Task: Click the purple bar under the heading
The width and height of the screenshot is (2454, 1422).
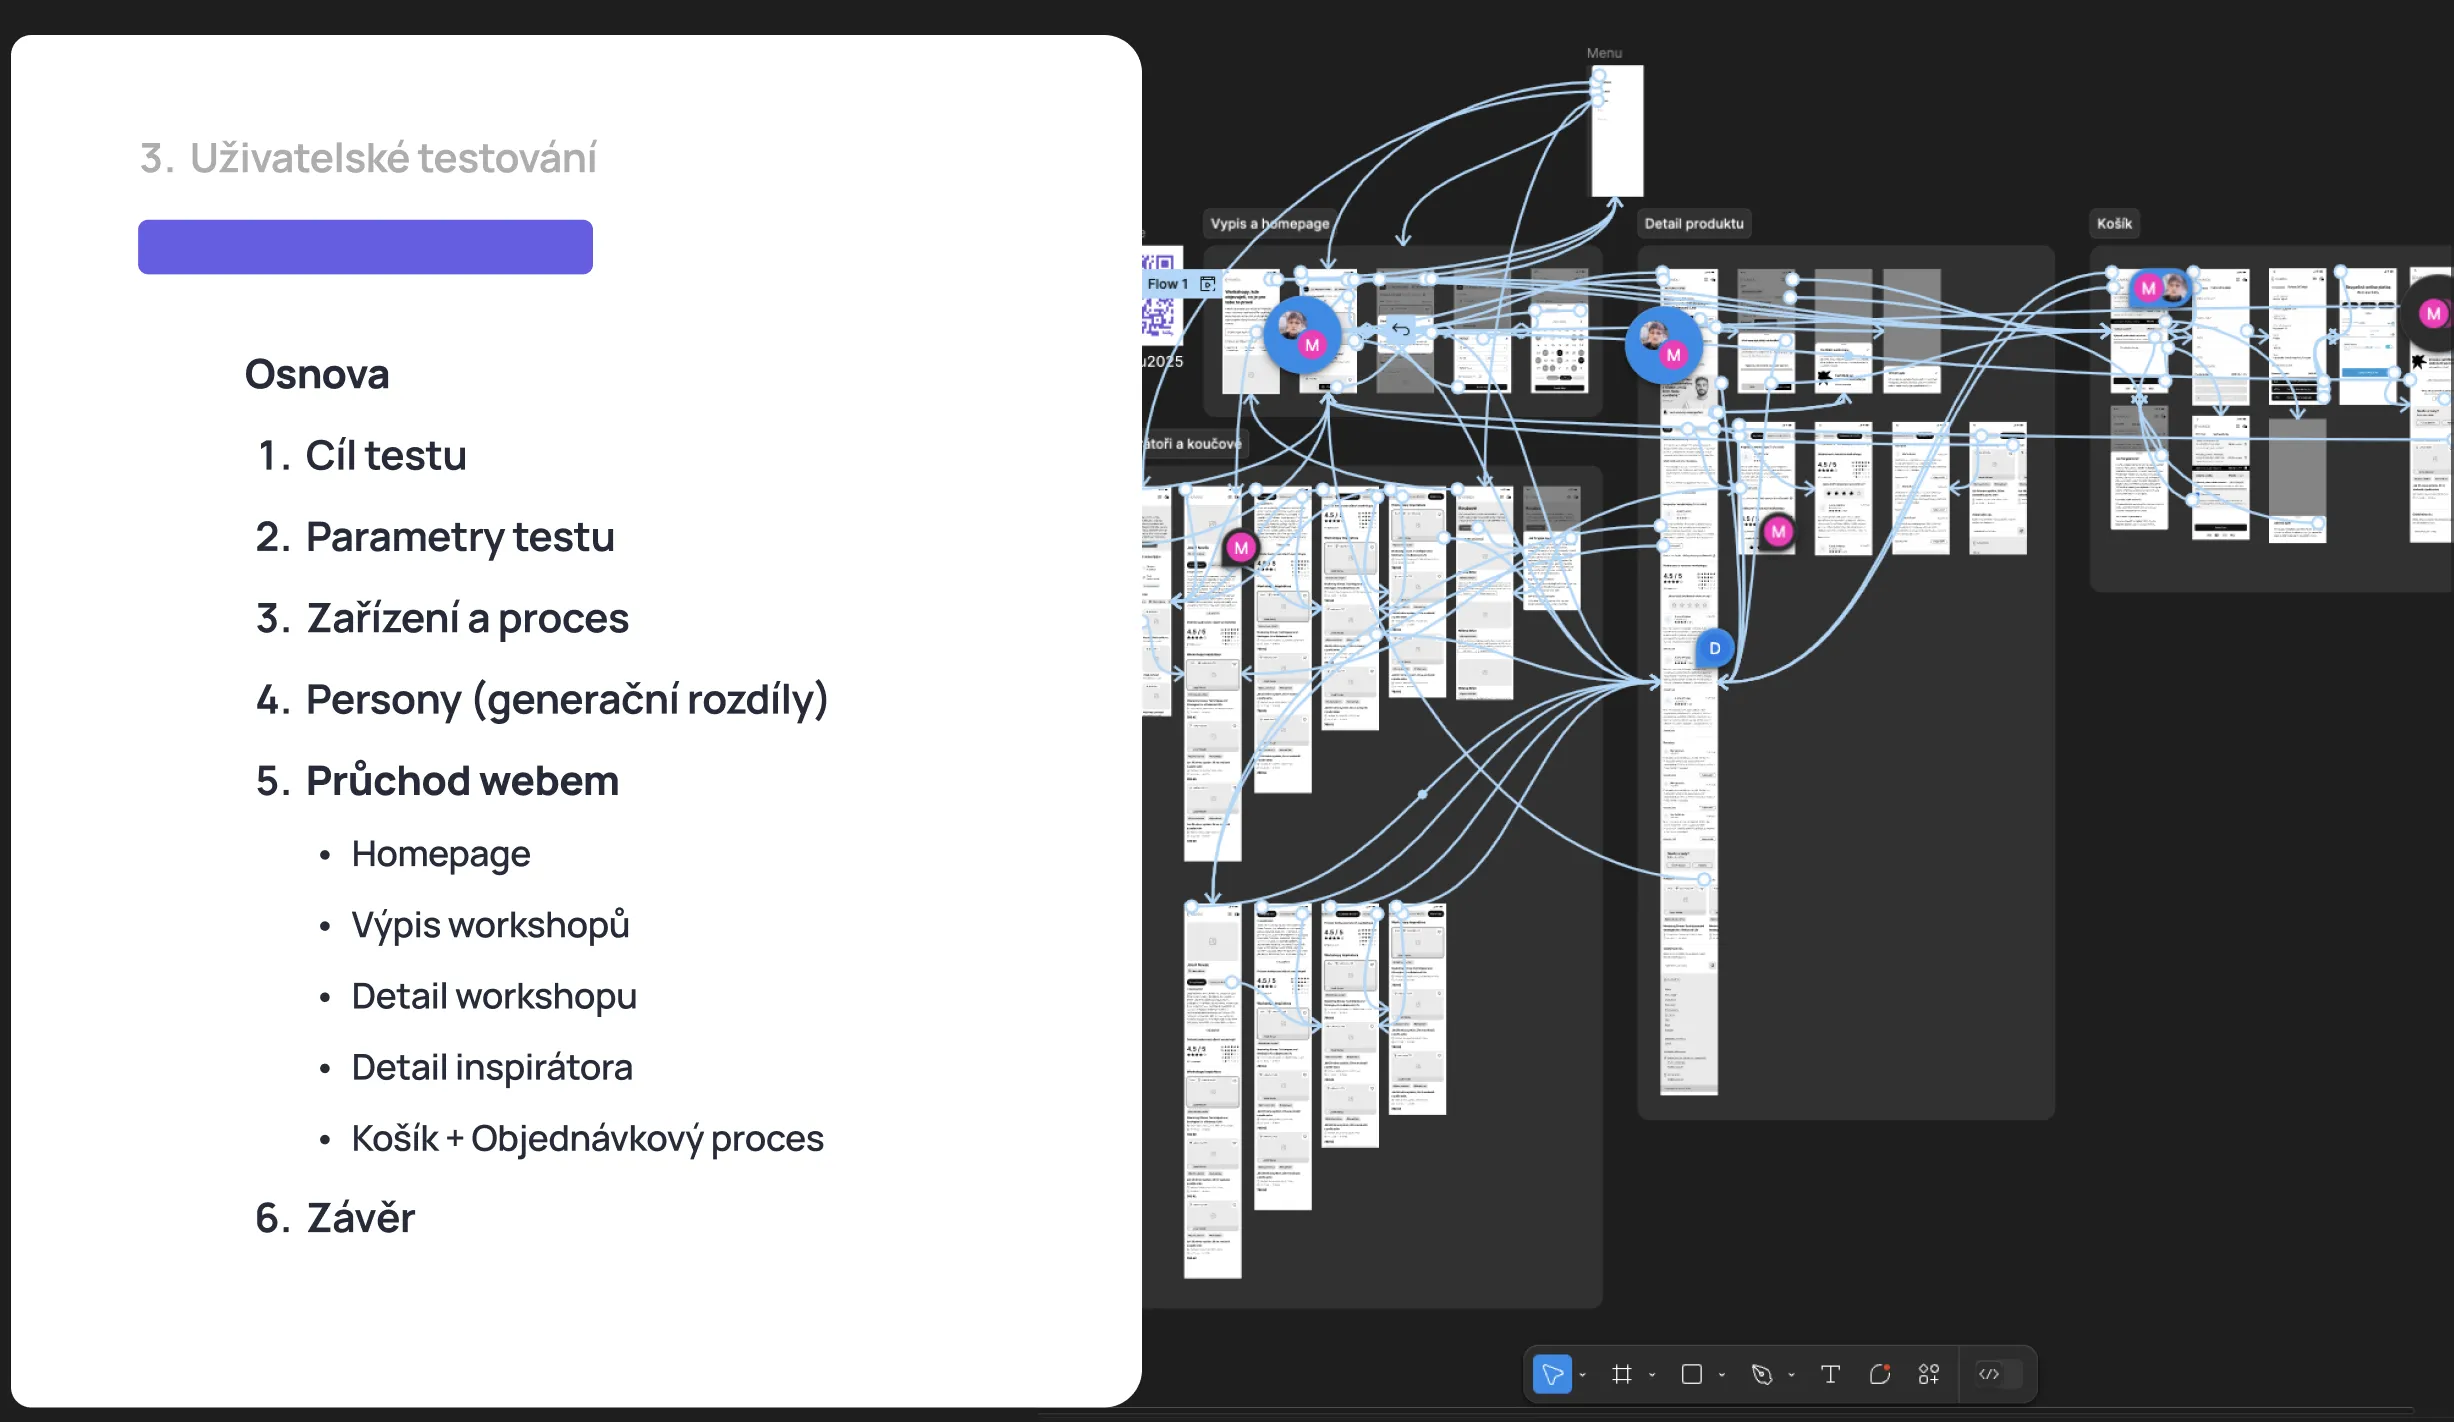Action: [365, 247]
